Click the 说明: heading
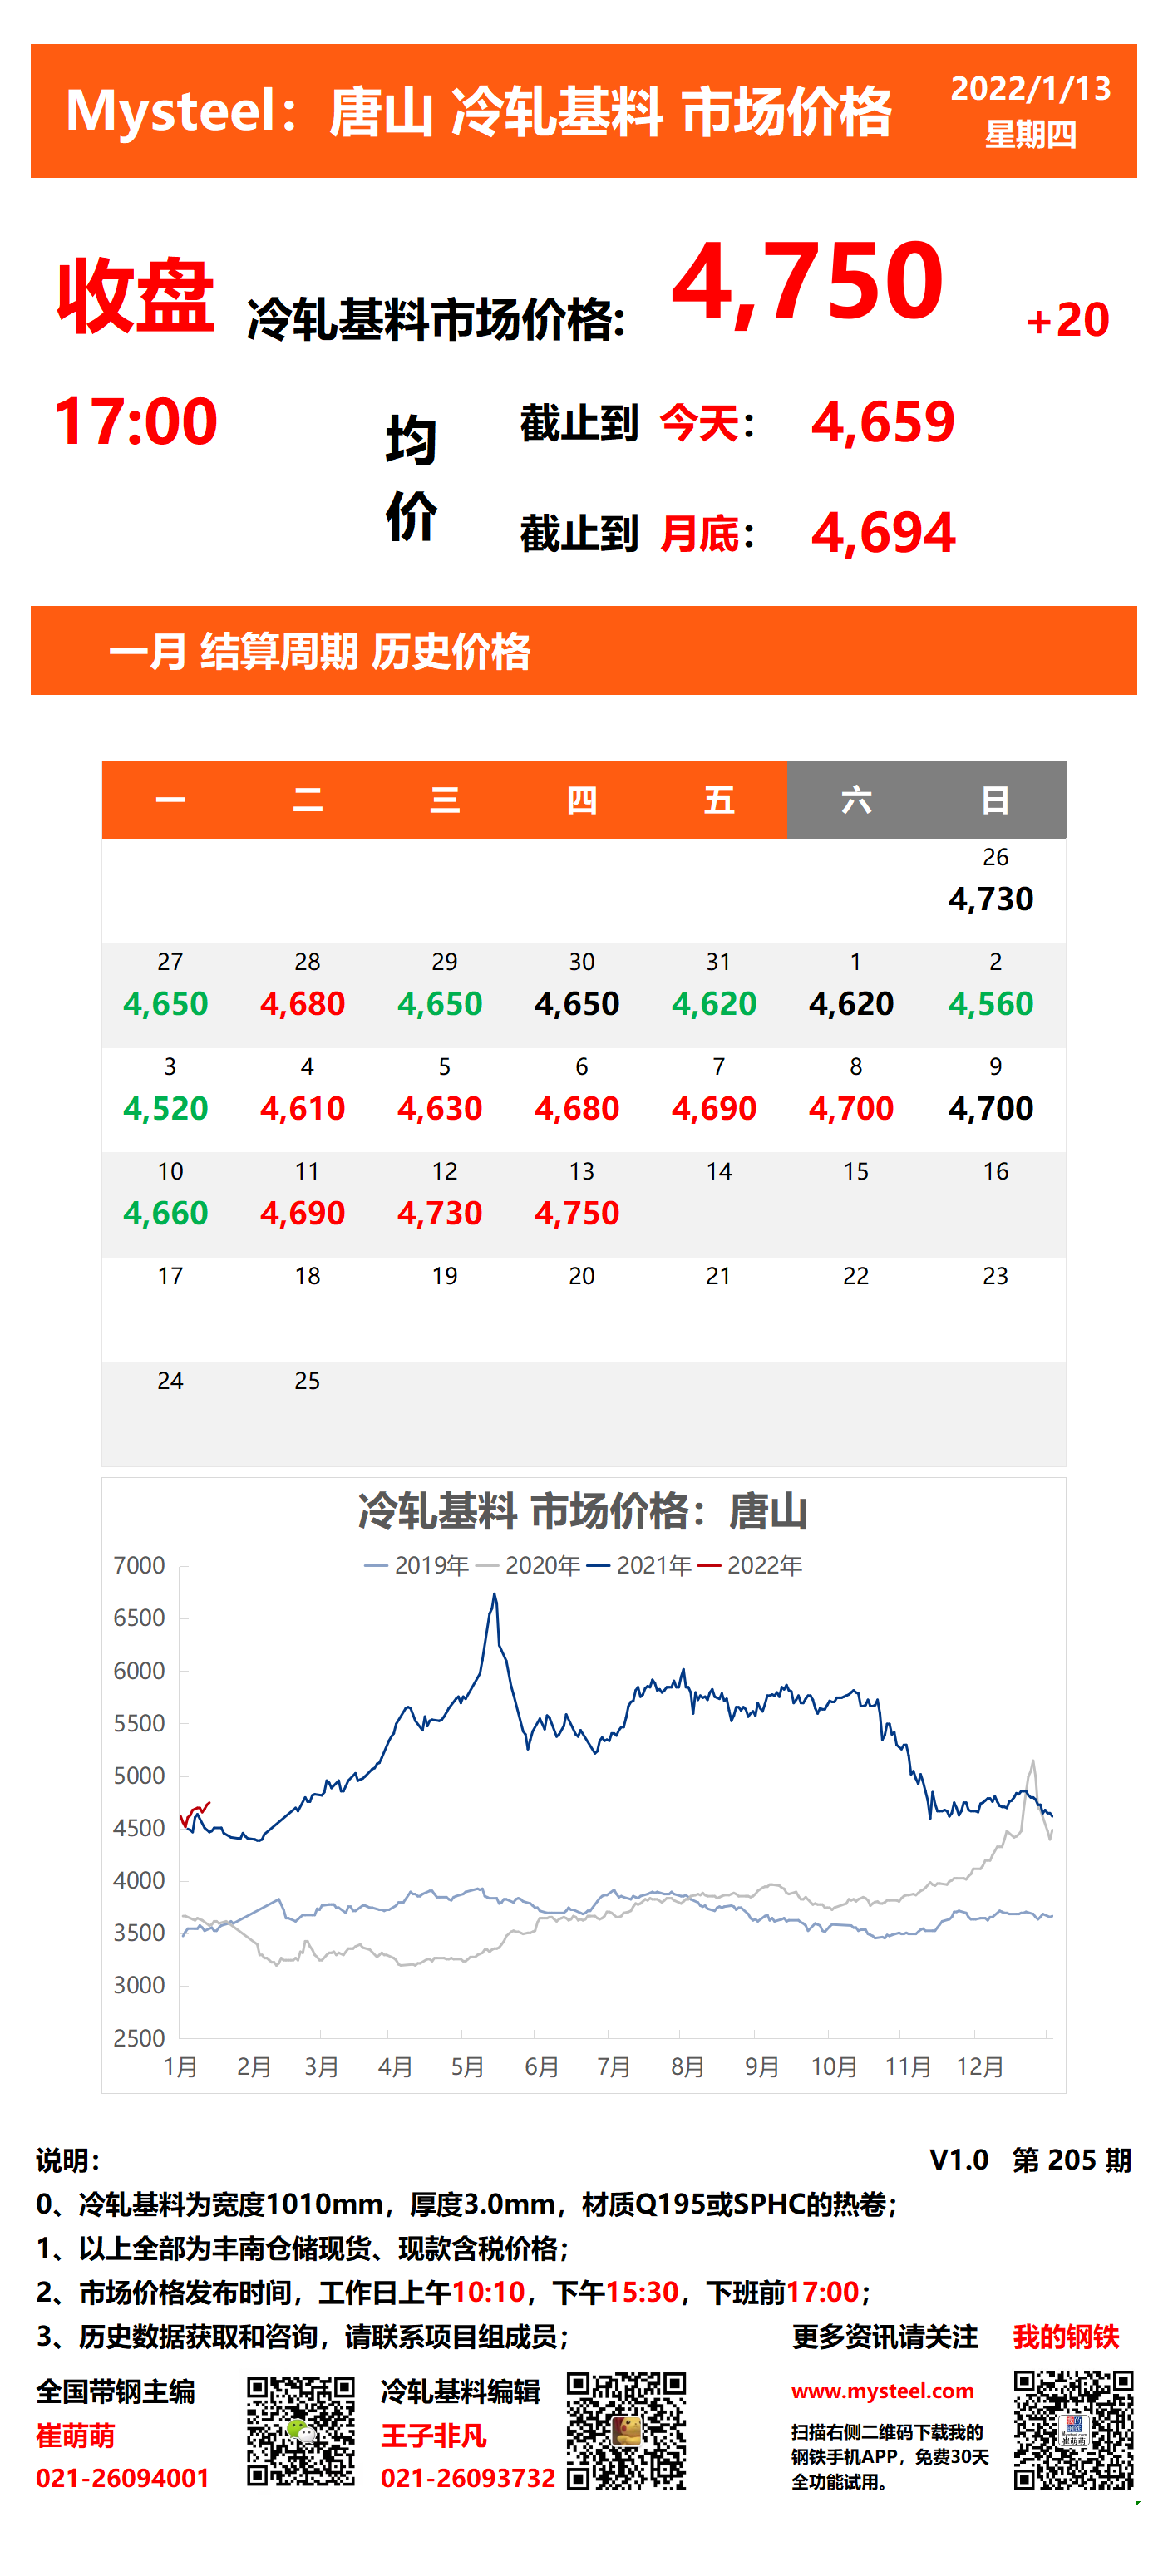 click(x=68, y=2160)
